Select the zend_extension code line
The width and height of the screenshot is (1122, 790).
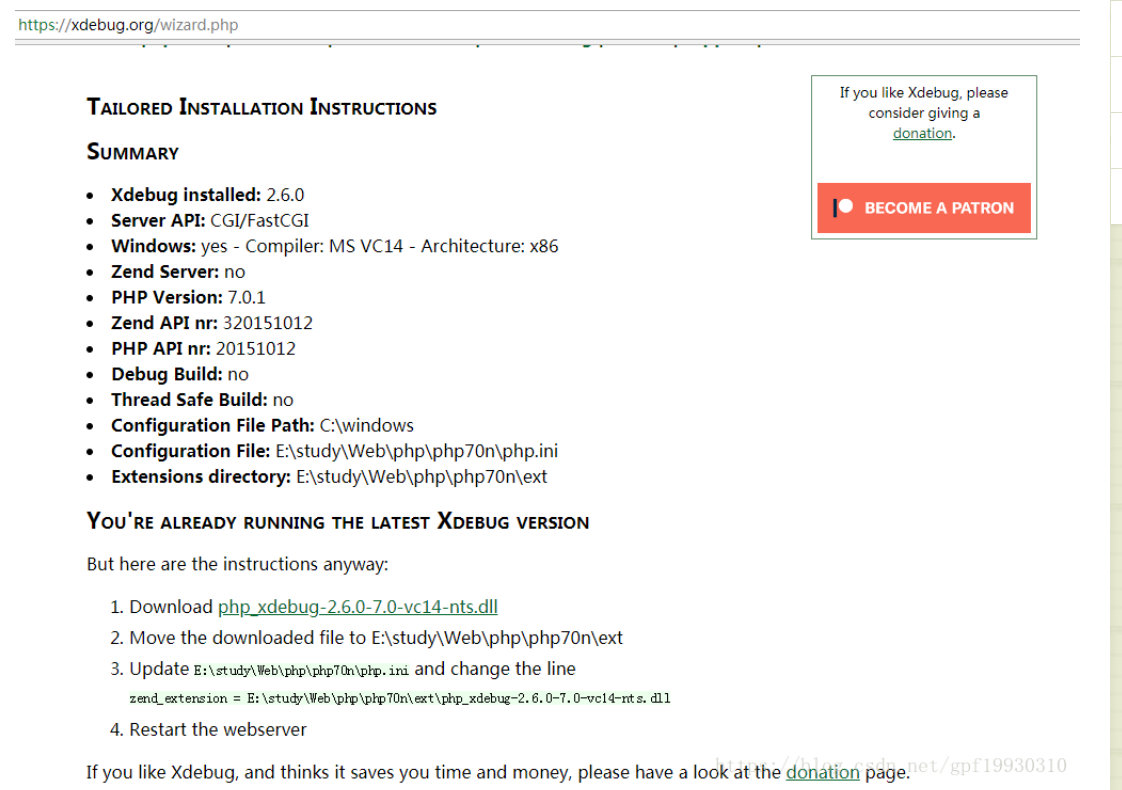[x=399, y=698]
